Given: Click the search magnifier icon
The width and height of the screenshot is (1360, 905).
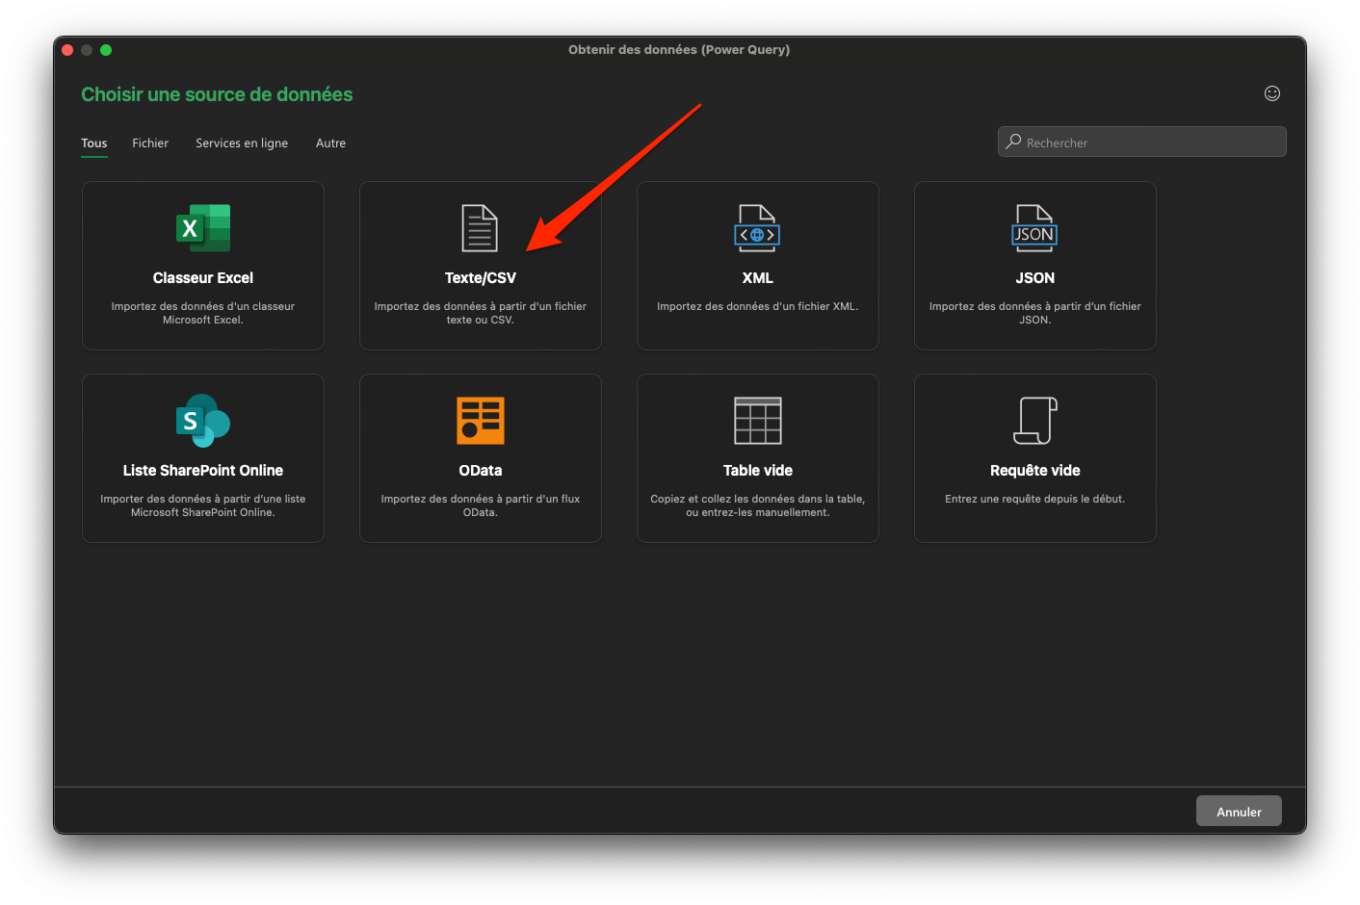Looking at the screenshot, I should coord(1013,141).
